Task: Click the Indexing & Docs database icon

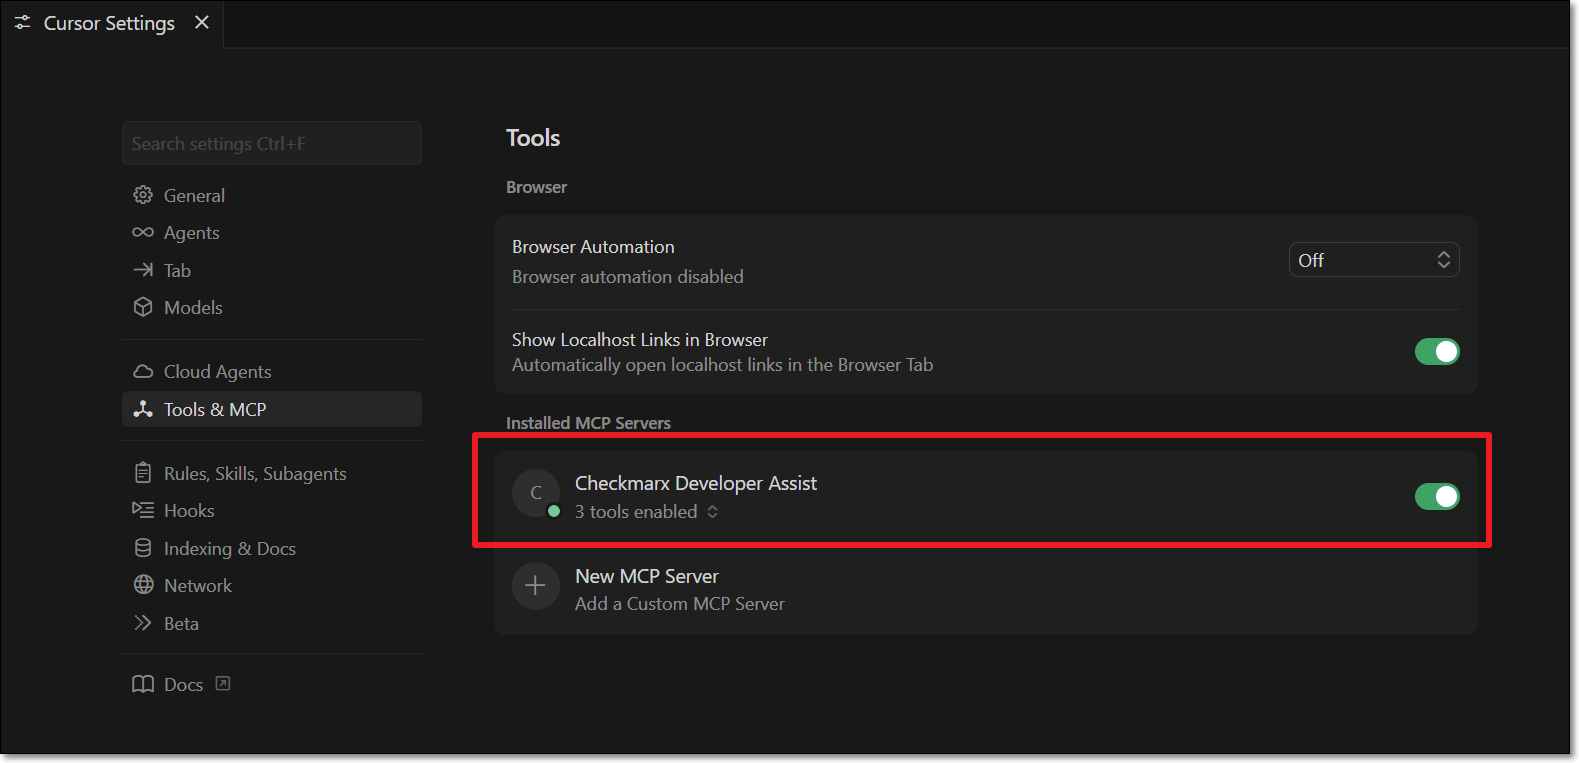Action: (x=143, y=548)
